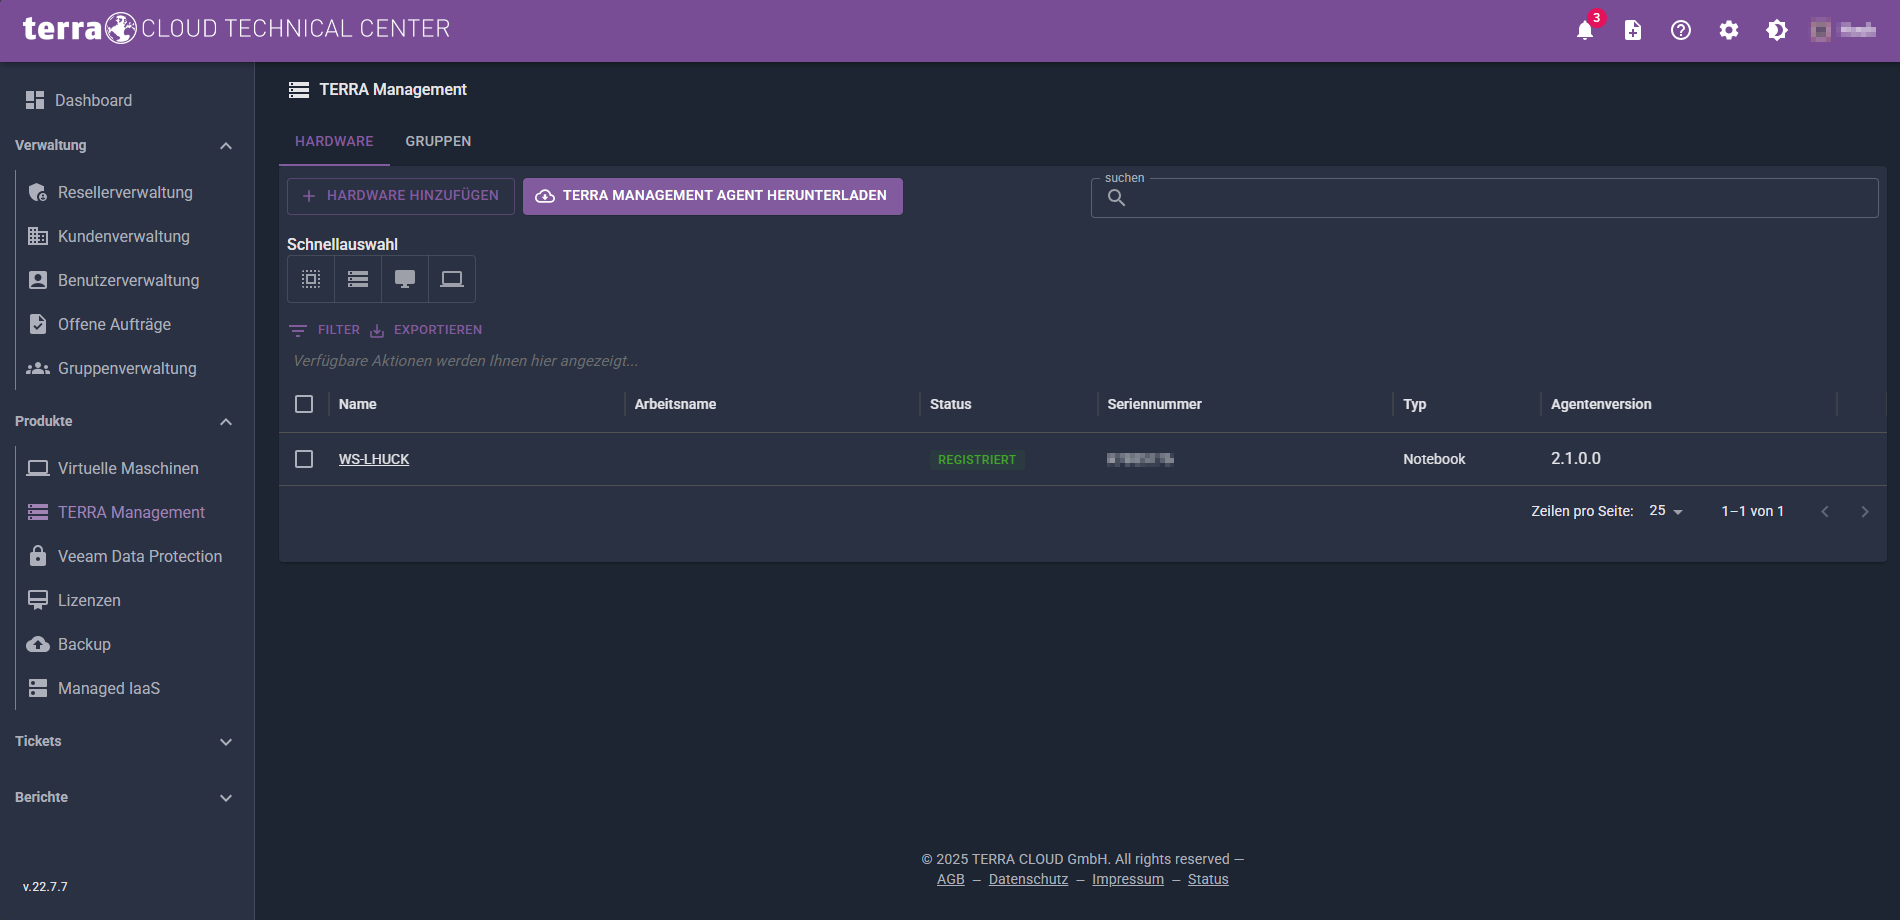Download the TERRA Management Agent

pos(713,196)
